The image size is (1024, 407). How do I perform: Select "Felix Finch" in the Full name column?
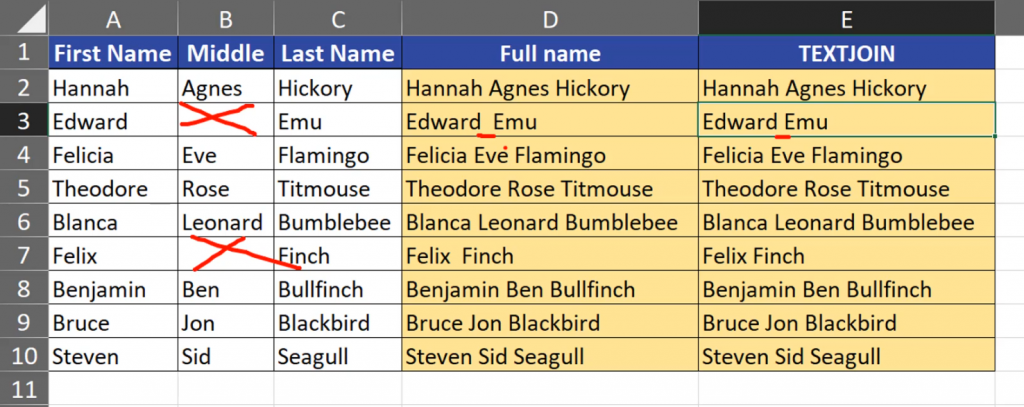click(550, 256)
